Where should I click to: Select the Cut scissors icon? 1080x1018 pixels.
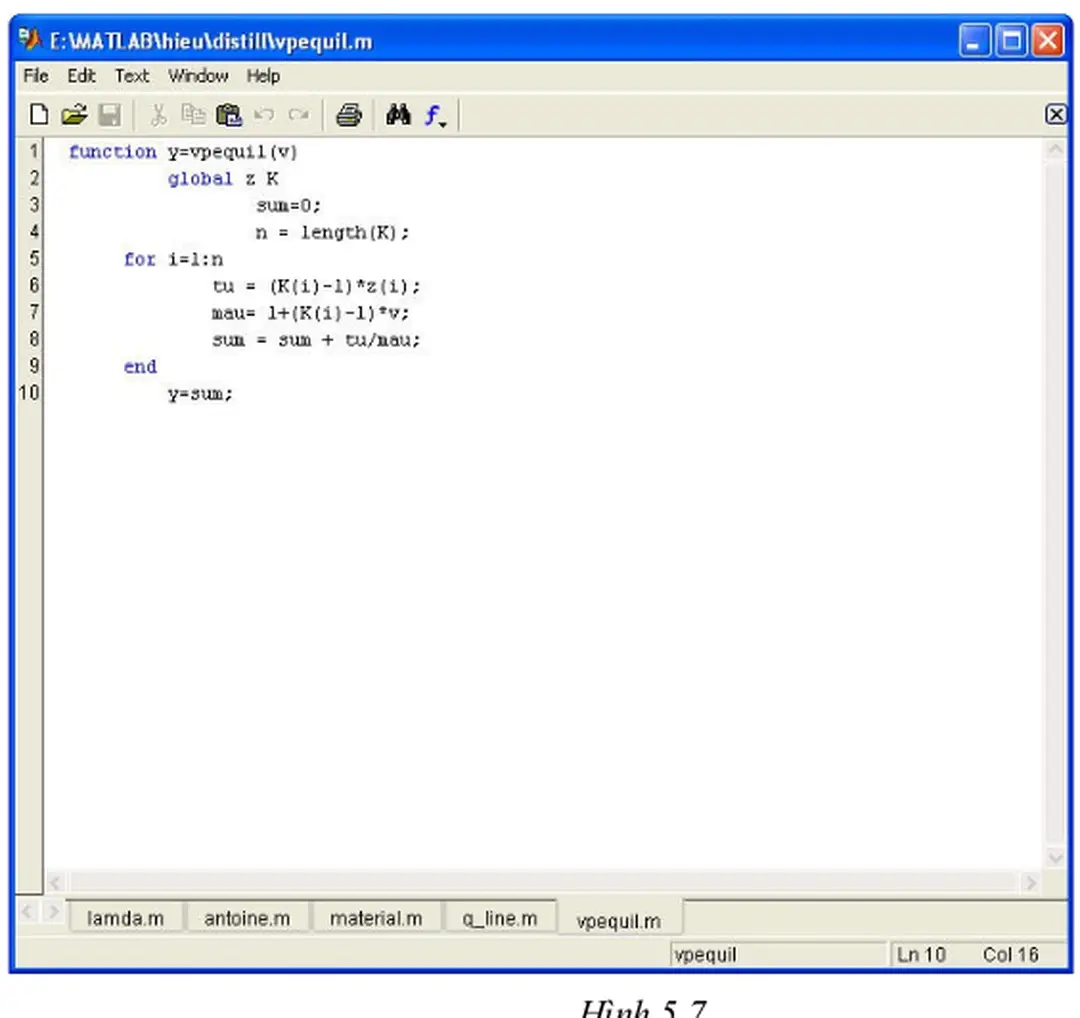[158, 114]
